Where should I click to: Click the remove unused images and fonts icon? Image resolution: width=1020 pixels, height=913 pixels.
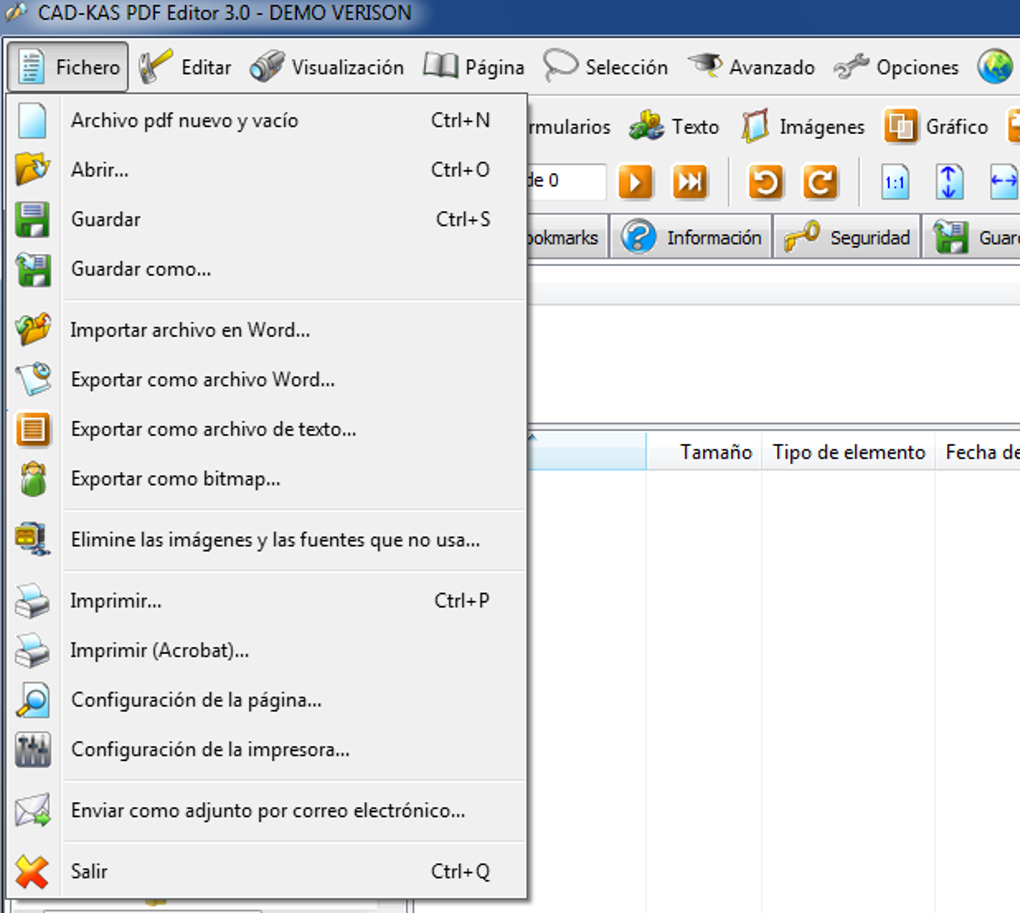[33, 539]
